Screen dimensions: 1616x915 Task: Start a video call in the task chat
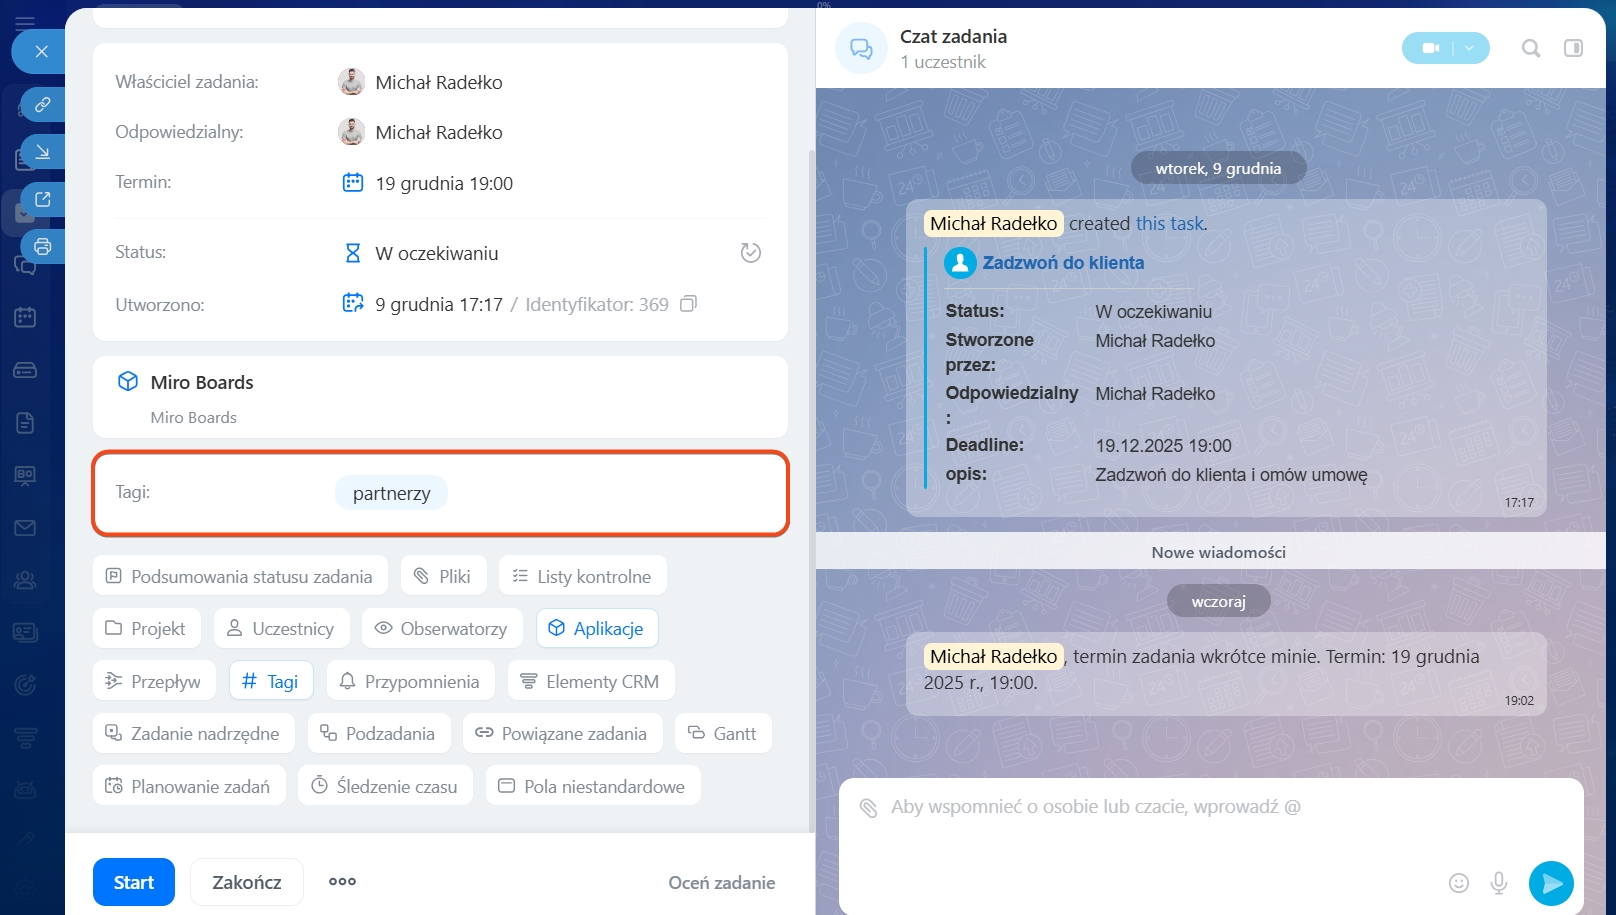pyautogui.click(x=1430, y=48)
